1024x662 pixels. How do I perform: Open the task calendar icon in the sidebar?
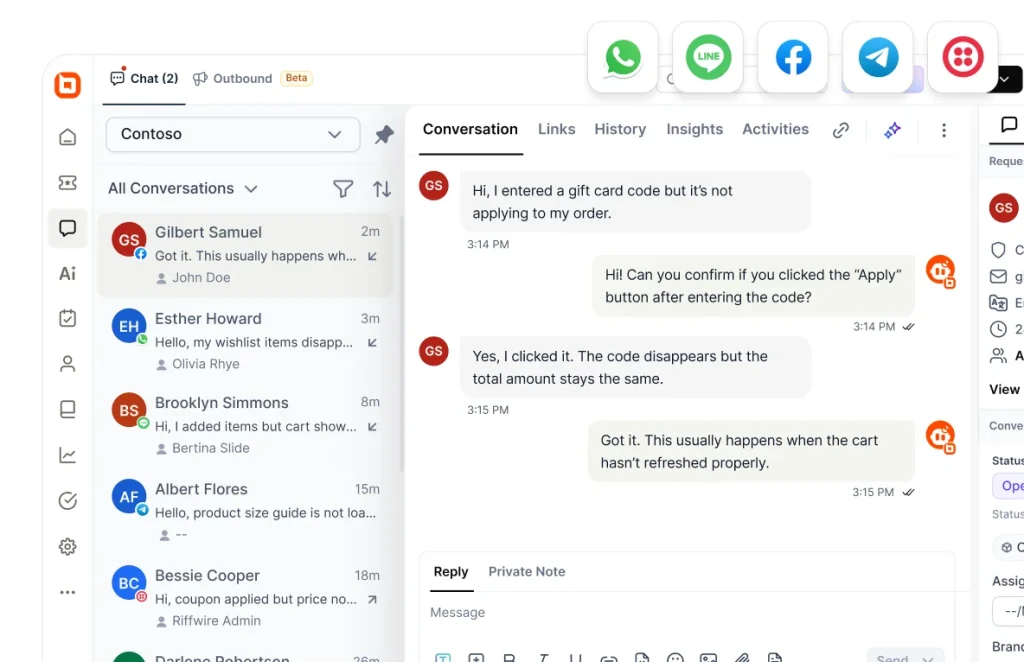67,319
